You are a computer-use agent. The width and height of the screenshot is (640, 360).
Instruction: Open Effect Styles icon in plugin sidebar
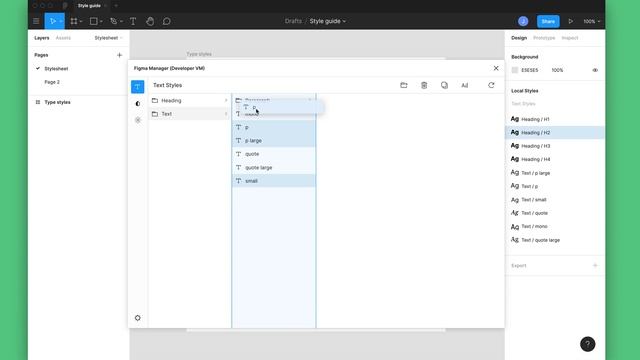(x=138, y=120)
